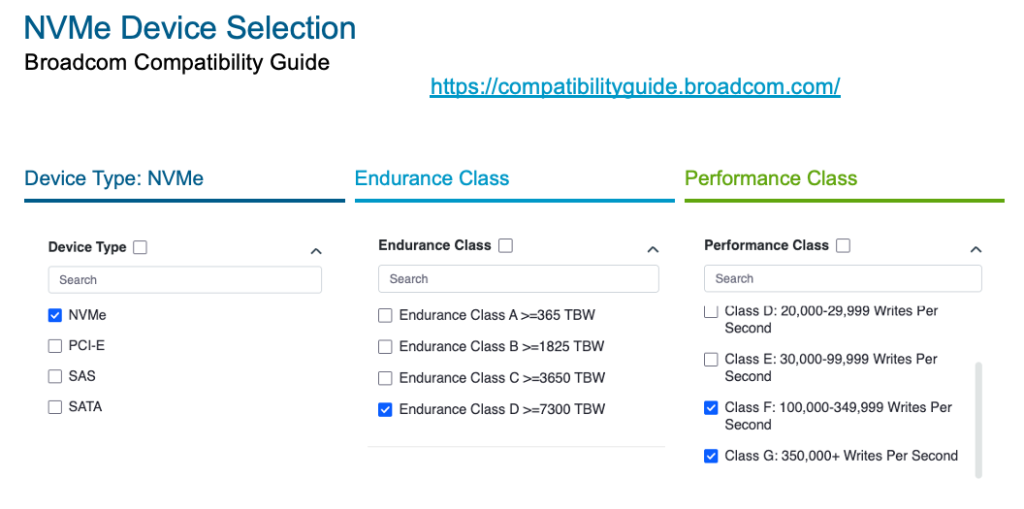
Task: Check Endurance Class A >=365 TBW
Action: 385,316
